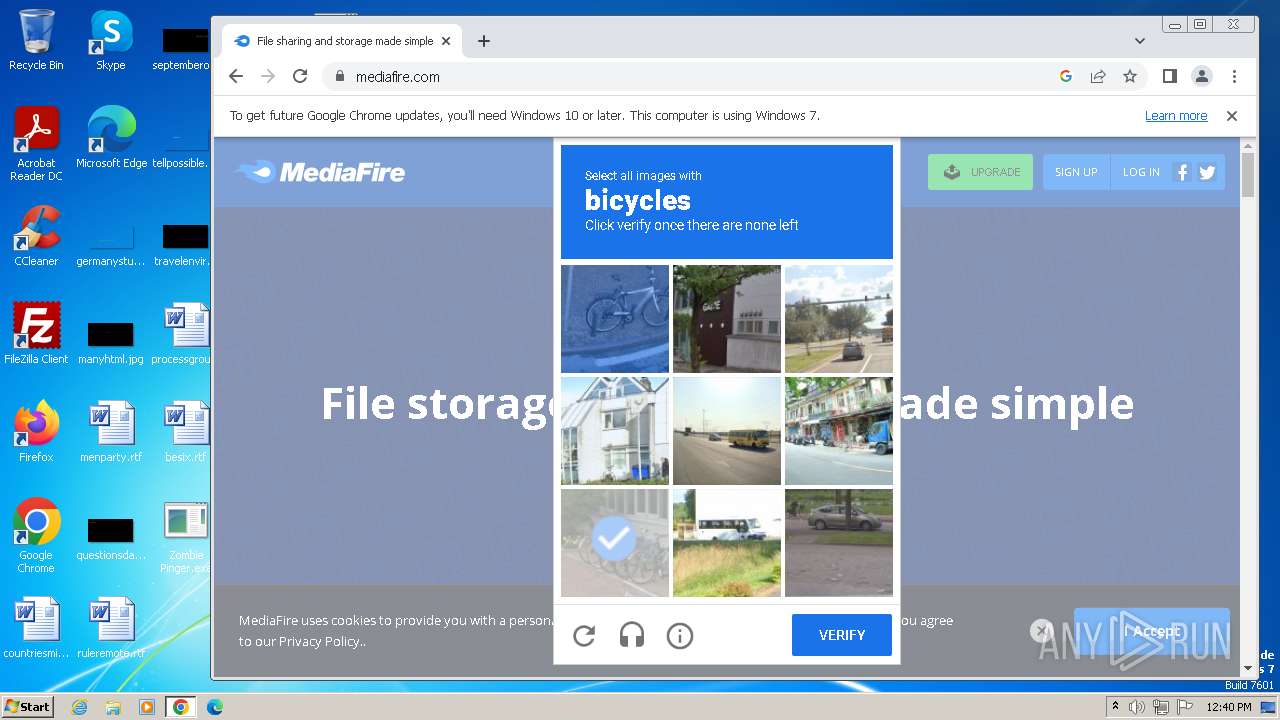The height and width of the screenshot is (720, 1280).
Task: Select the CCleaner desktop shortcut
Action: pyautogui.click(x=36, y=236)
